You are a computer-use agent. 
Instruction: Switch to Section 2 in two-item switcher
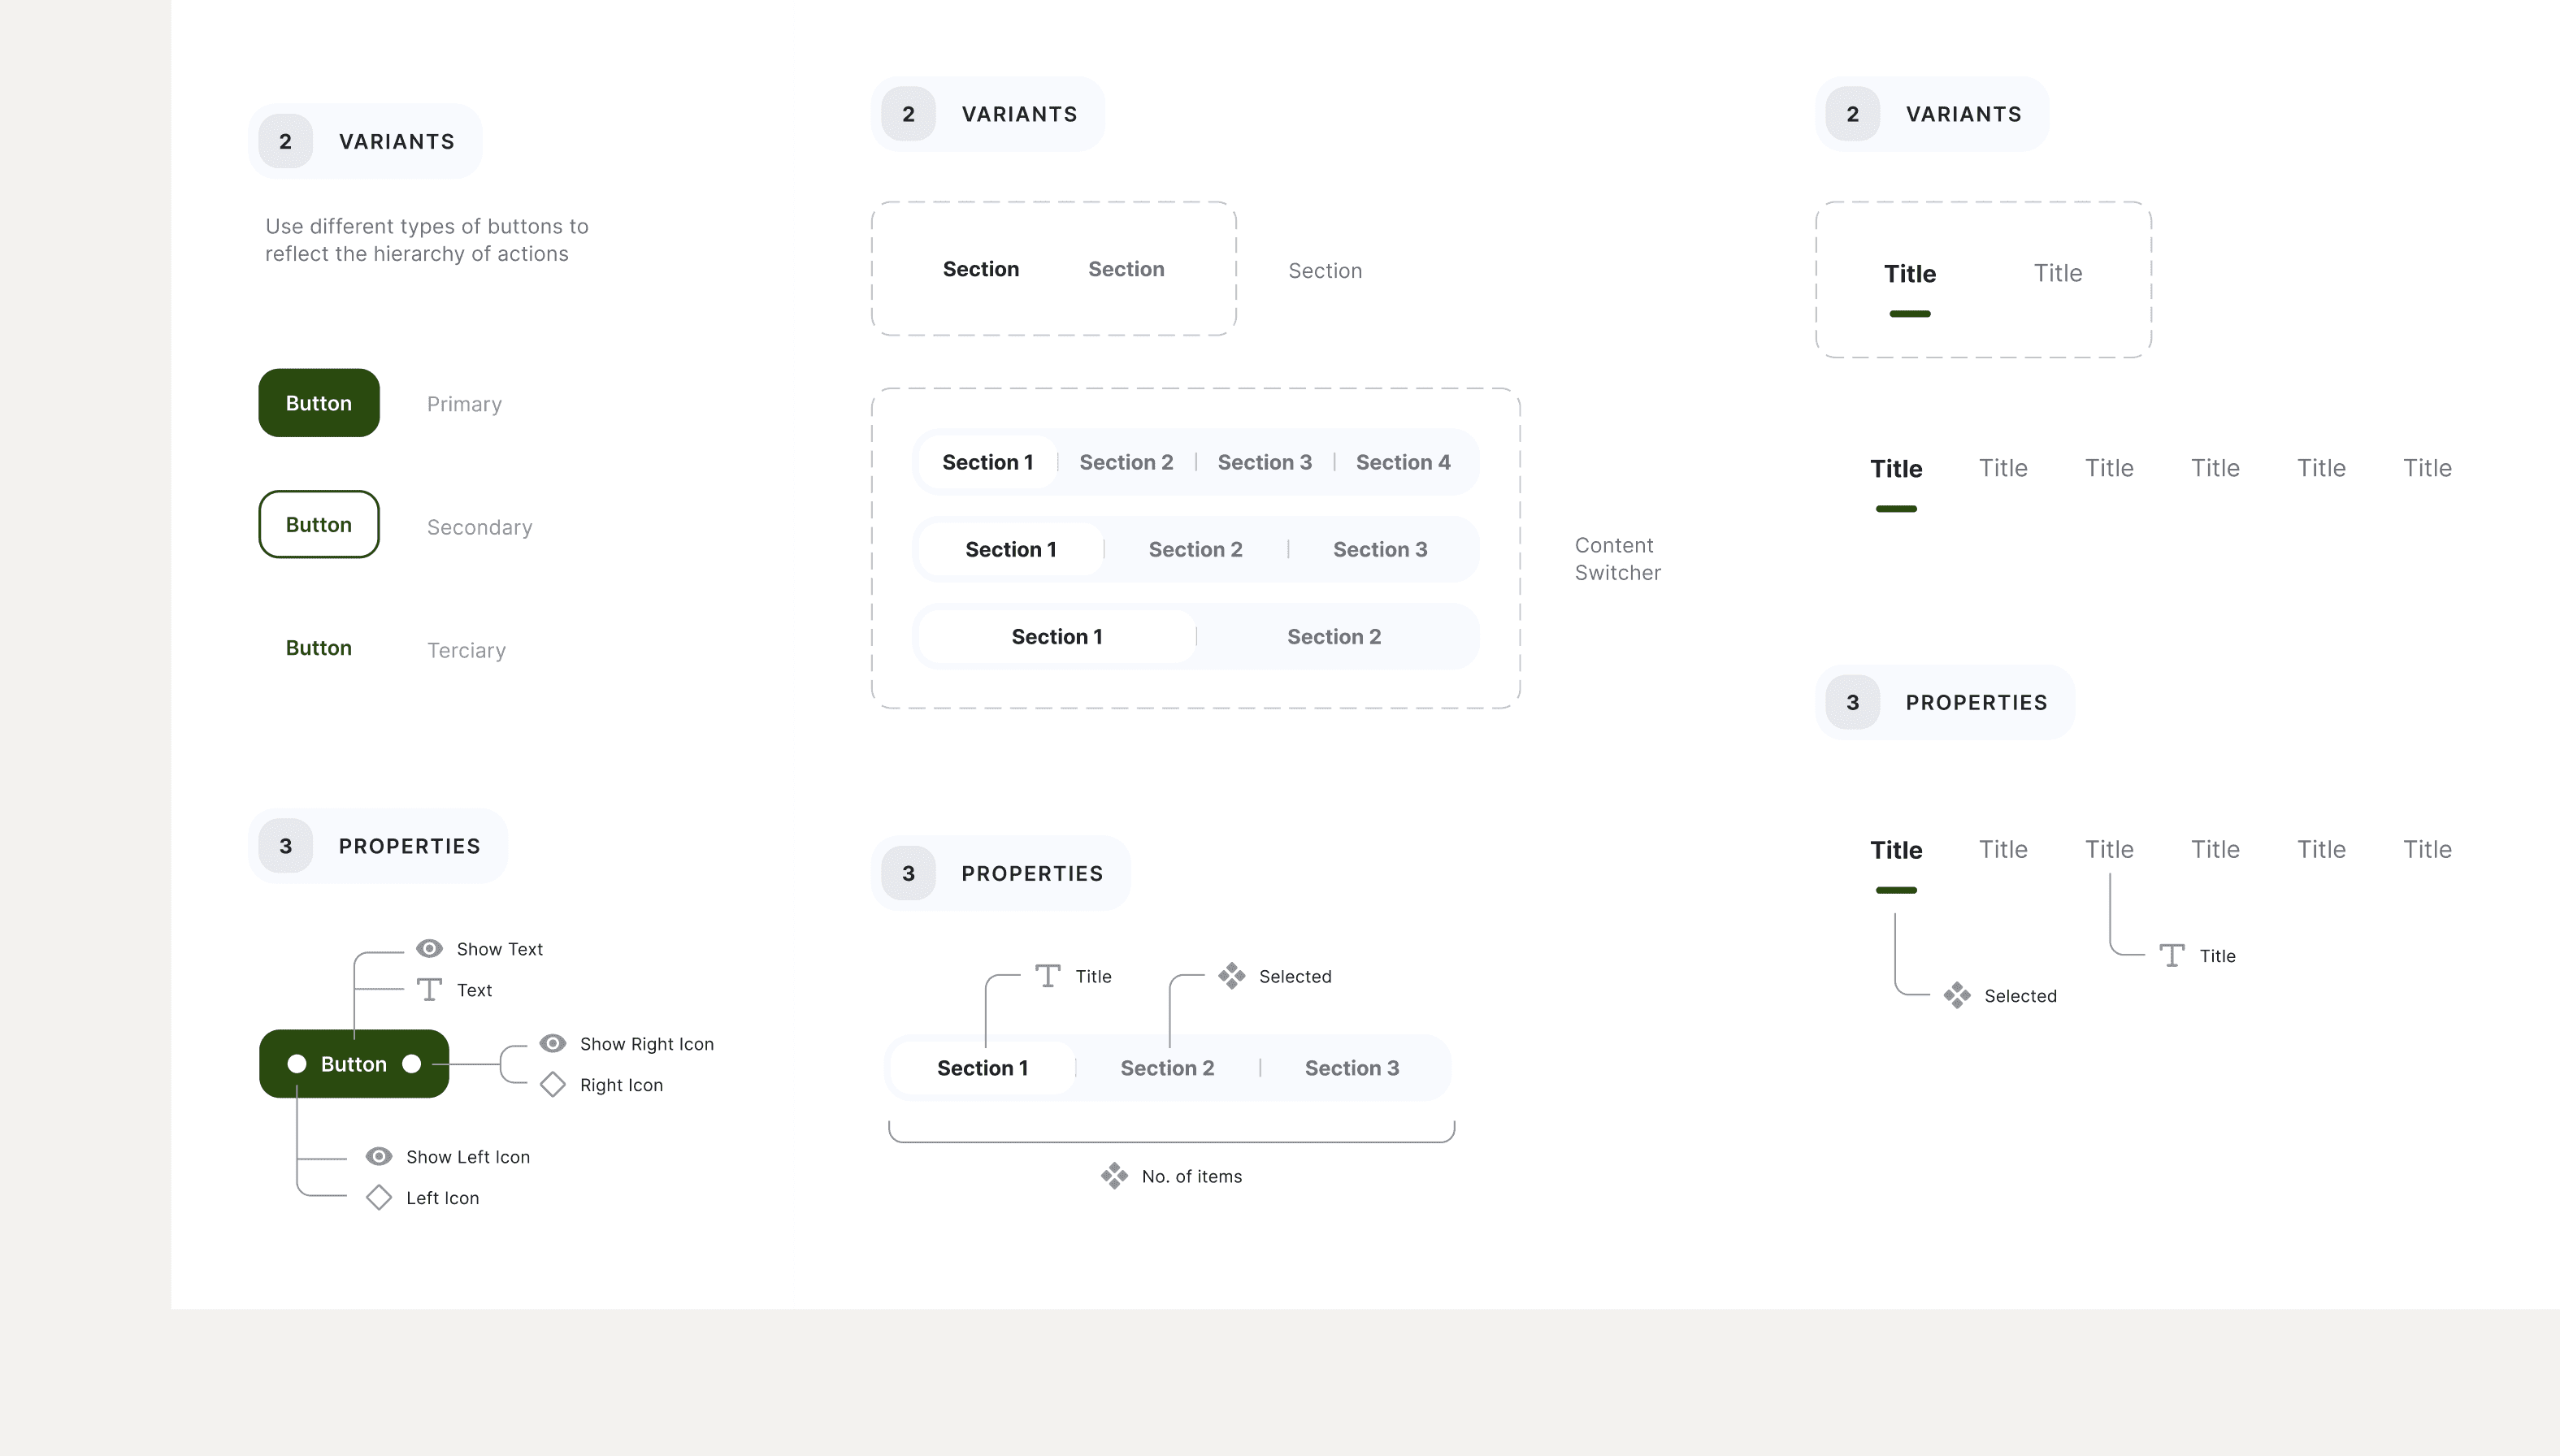(x=1333, y=636)
